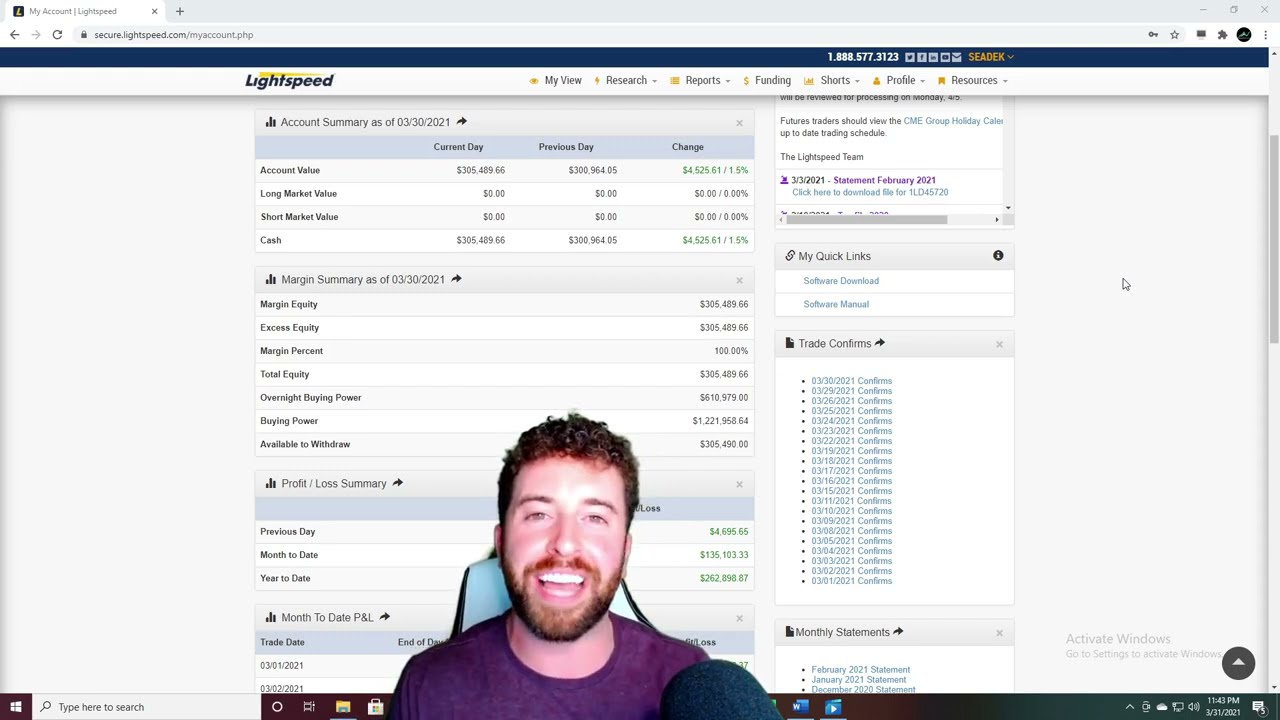The width and height of the screenshot is (1280, 720).
Task: Open the Shorts dropdown menu
Action: pos(832,80)
